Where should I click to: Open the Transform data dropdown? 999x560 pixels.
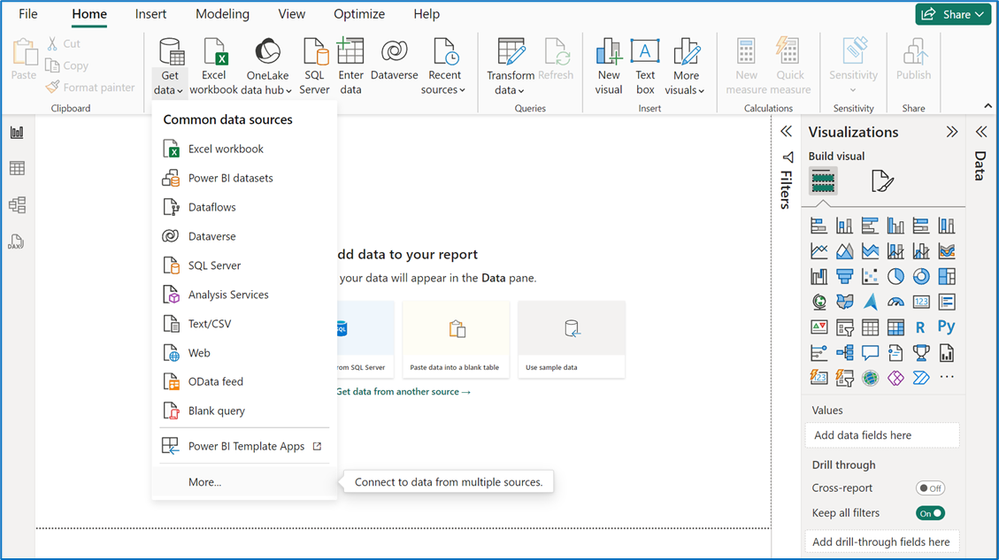(x=510, y=66)
